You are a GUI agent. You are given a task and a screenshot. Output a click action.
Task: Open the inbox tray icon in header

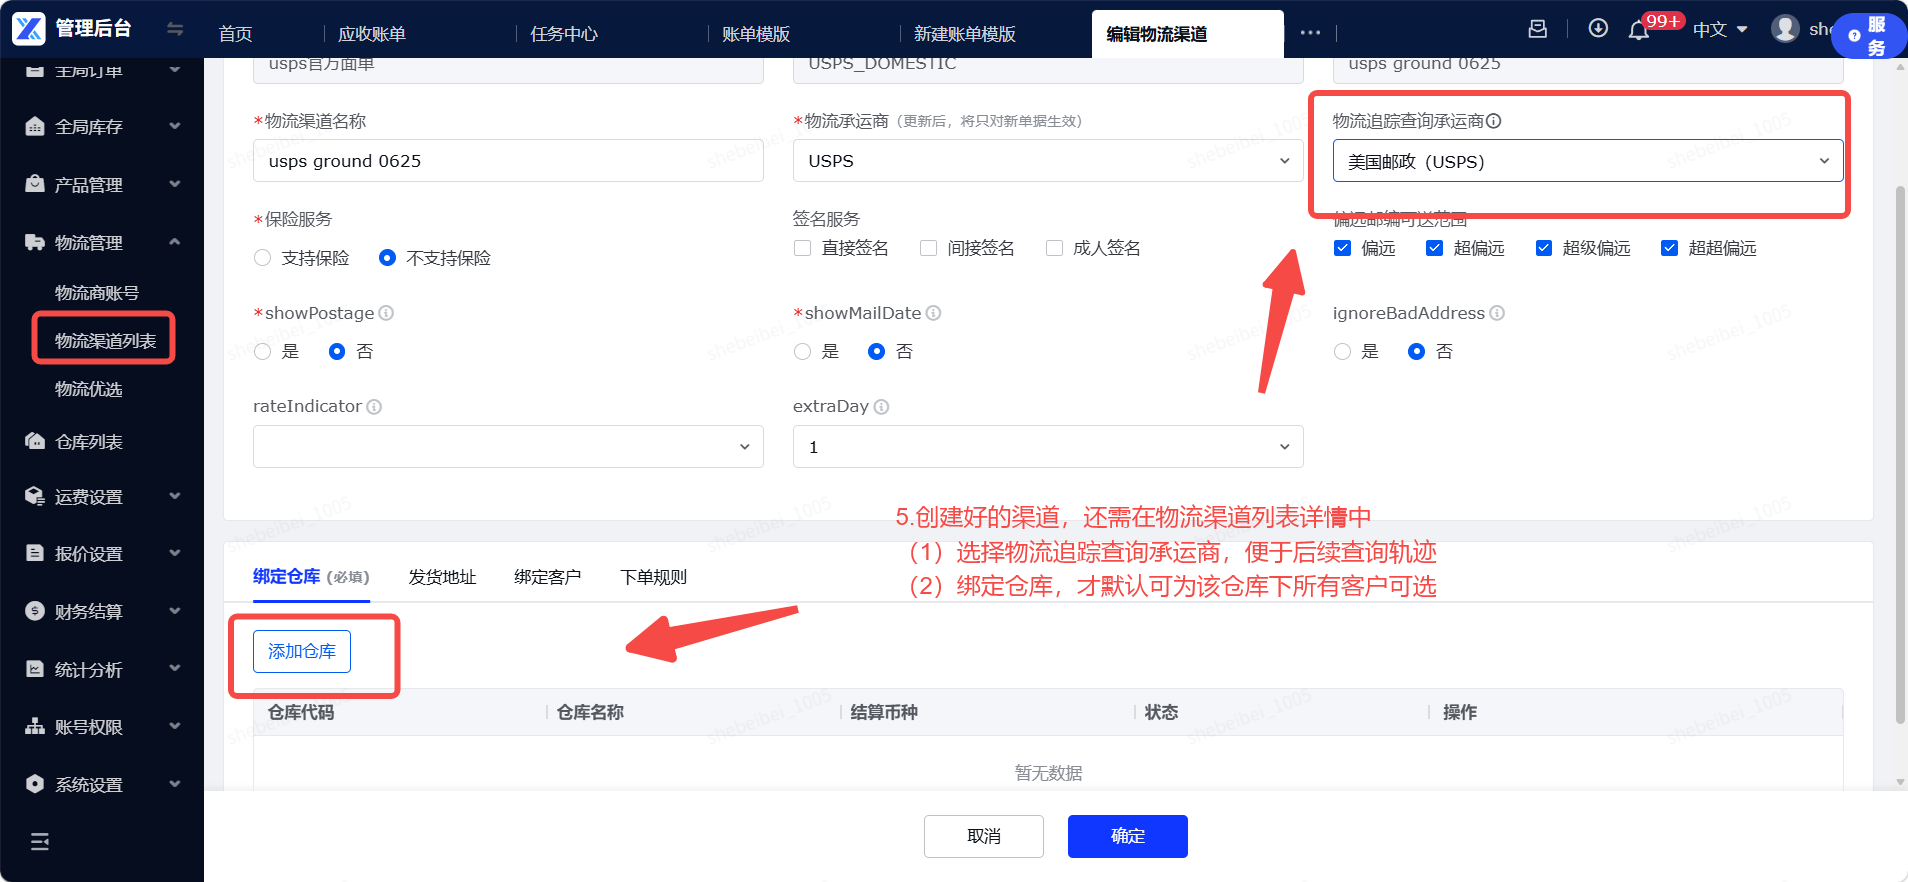(x=1538, y=29)
